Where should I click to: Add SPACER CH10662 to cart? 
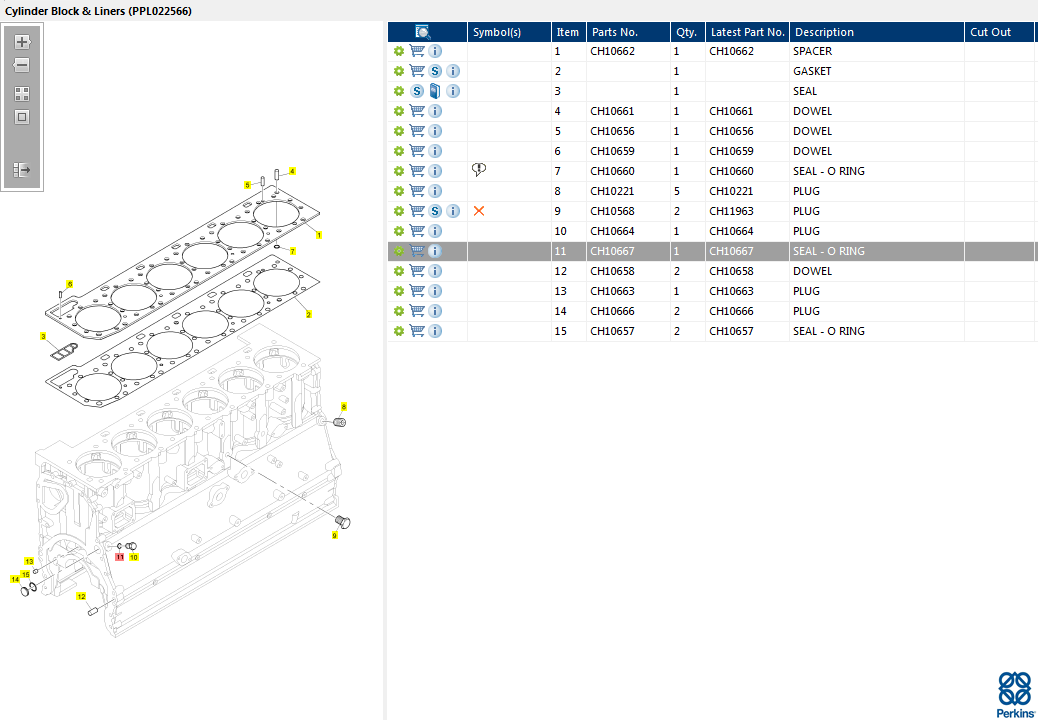(417, 51)
